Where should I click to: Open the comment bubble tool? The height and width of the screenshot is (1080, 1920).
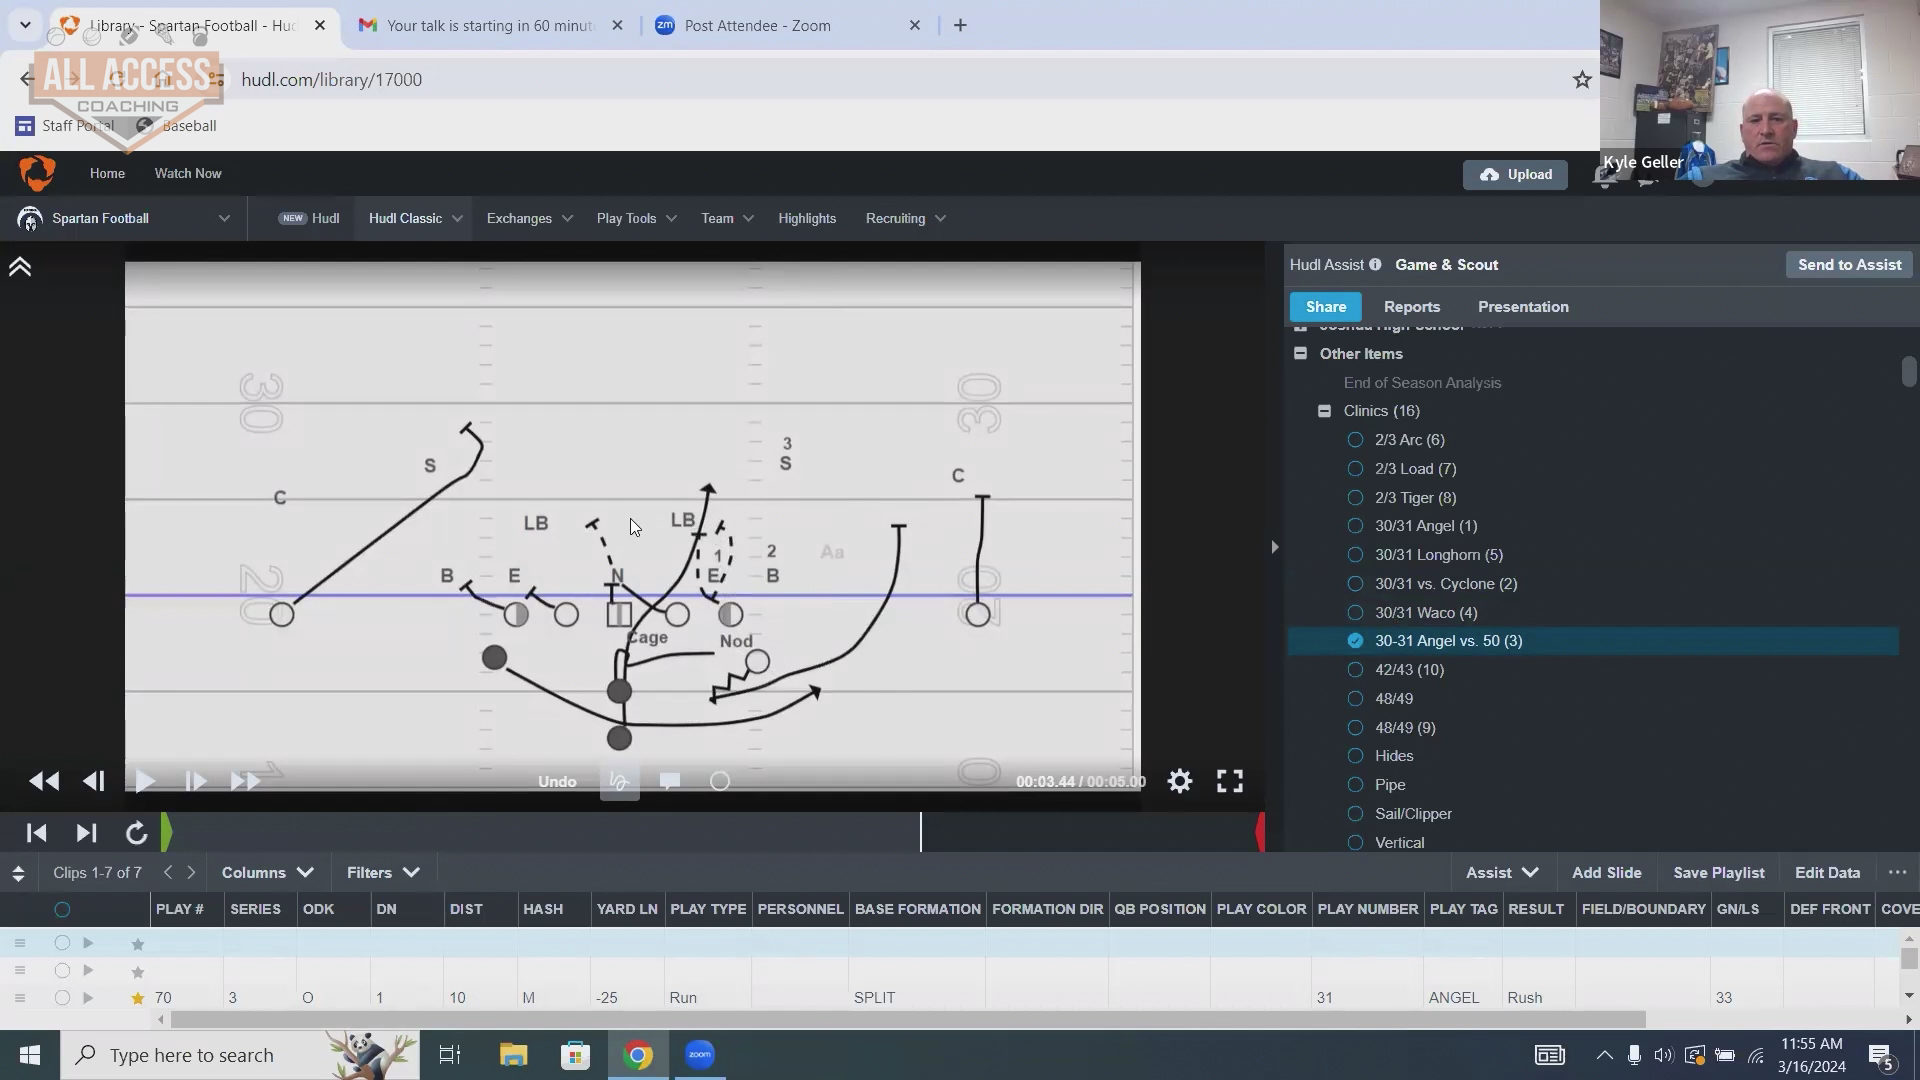click(670, 781)
